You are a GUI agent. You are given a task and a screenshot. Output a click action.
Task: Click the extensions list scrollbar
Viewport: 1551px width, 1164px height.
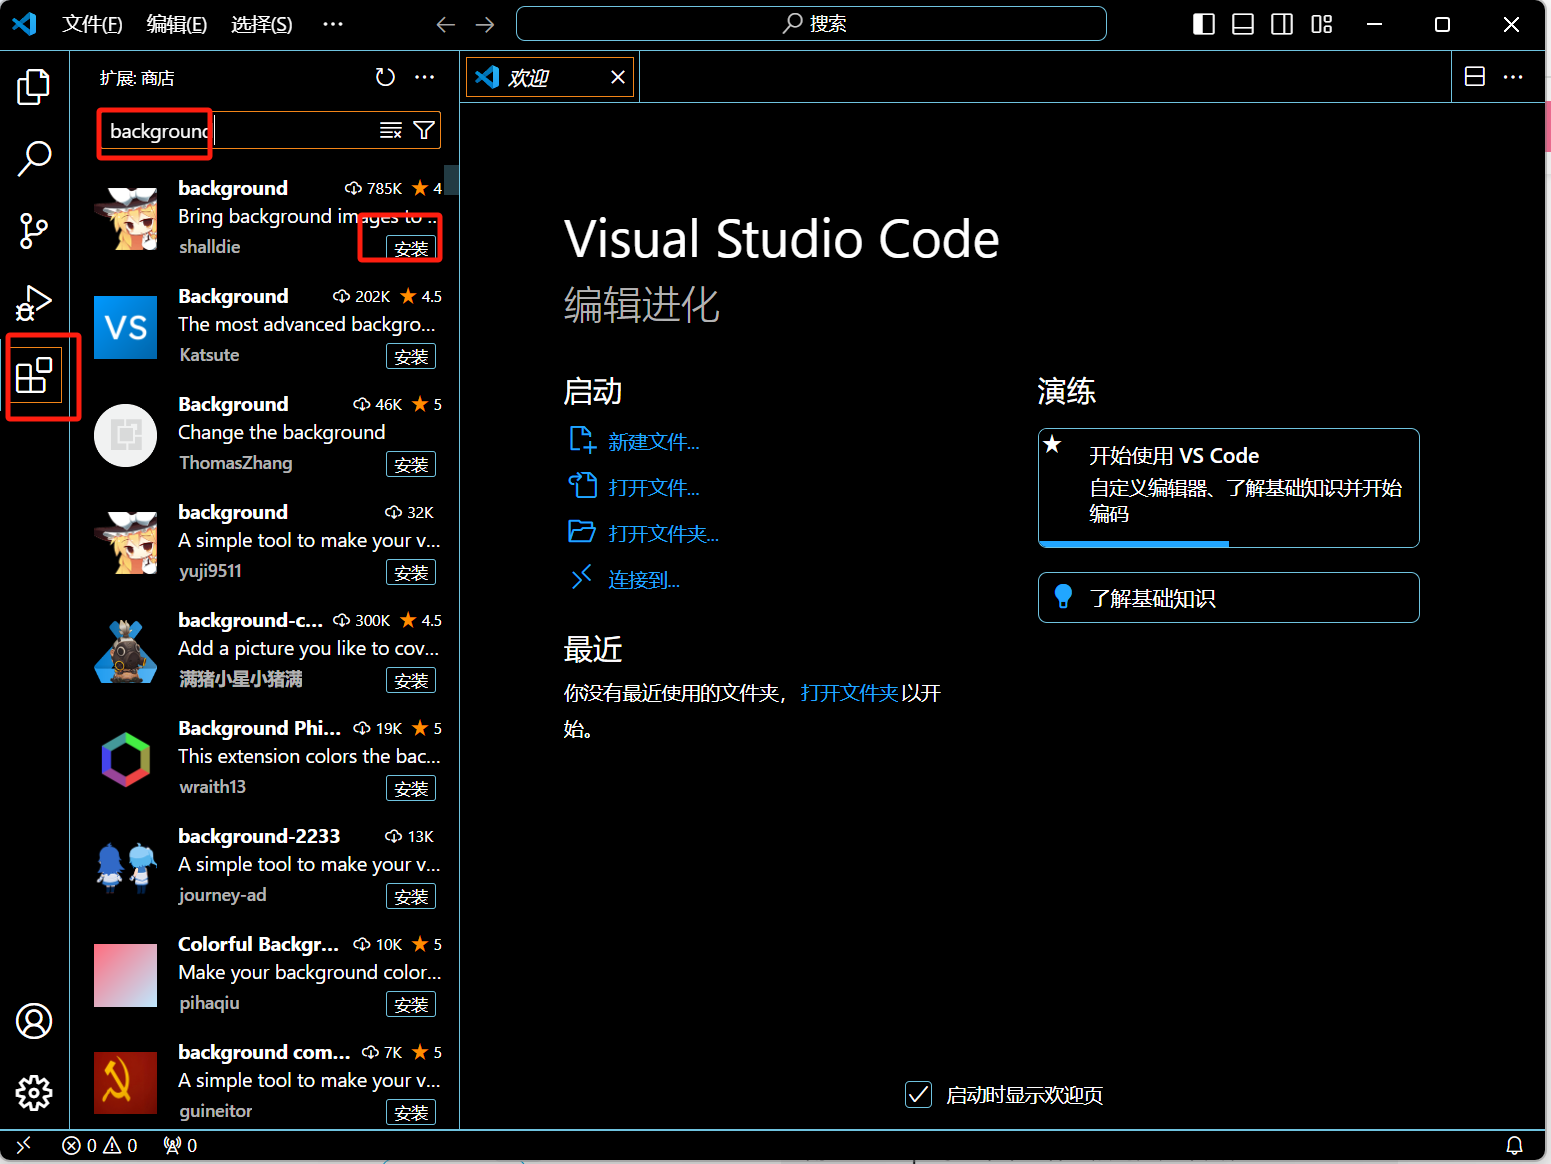click(x=452, y=180)
